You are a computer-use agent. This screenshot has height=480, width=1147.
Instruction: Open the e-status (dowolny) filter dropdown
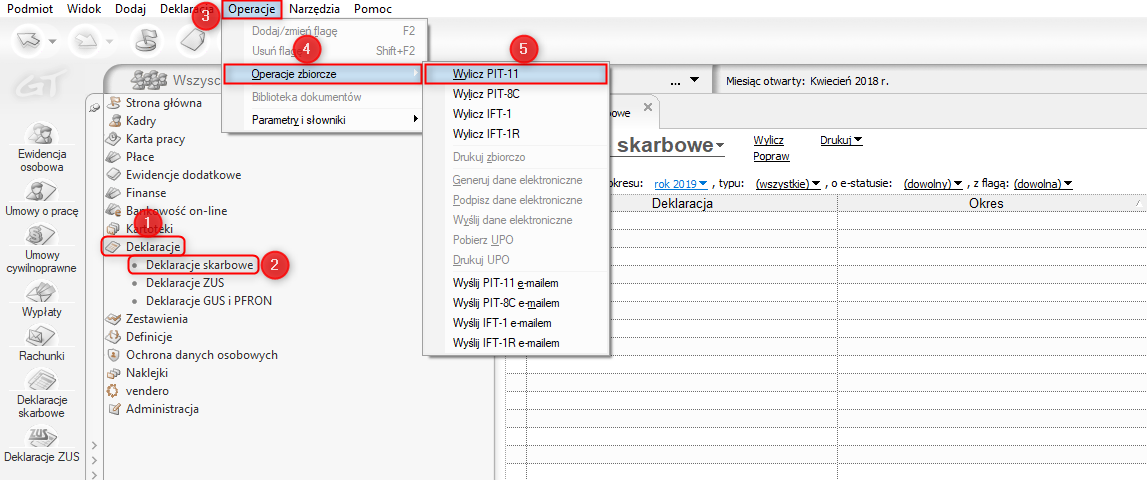[933, 184]
